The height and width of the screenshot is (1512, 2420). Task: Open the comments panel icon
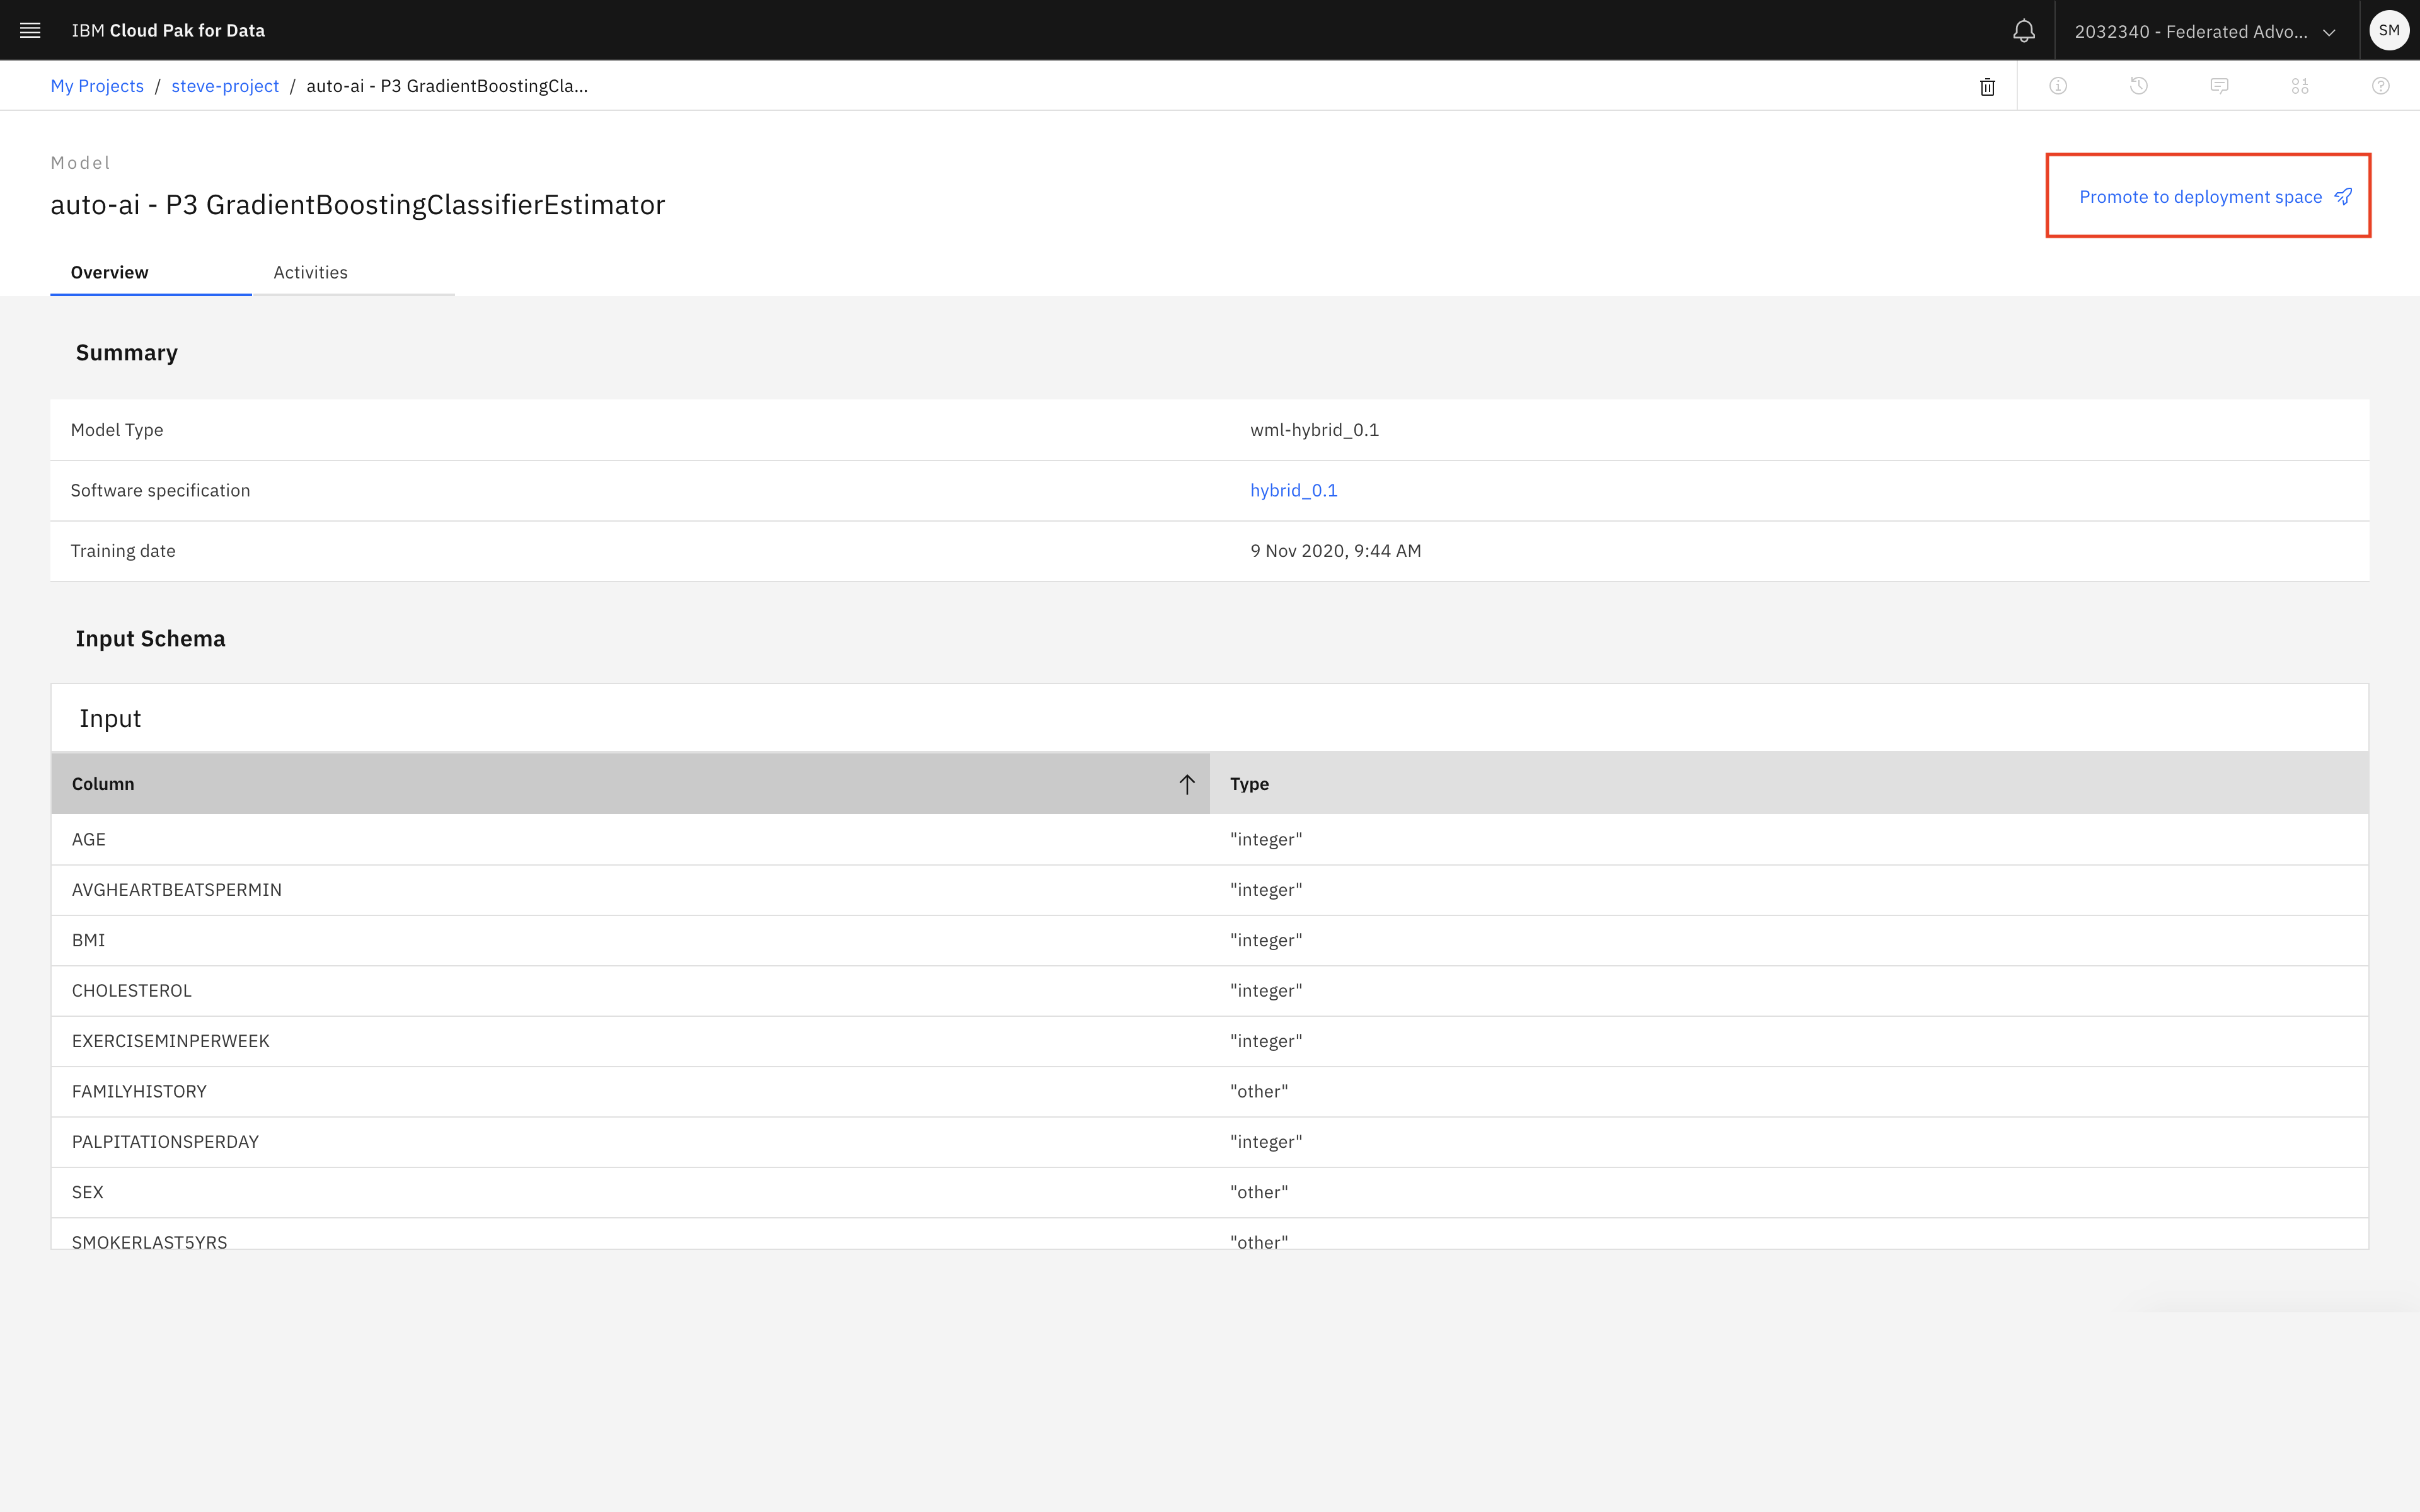pos(2219,86)
